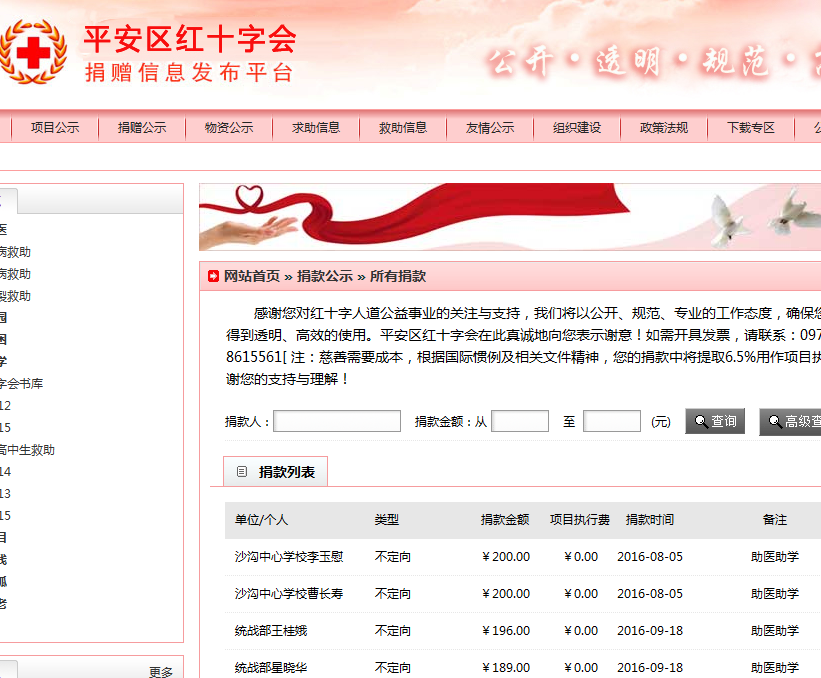The image size is (821, 678).
Task: Click the list icon on 捐款列表 tab
Action: [242, 472]
